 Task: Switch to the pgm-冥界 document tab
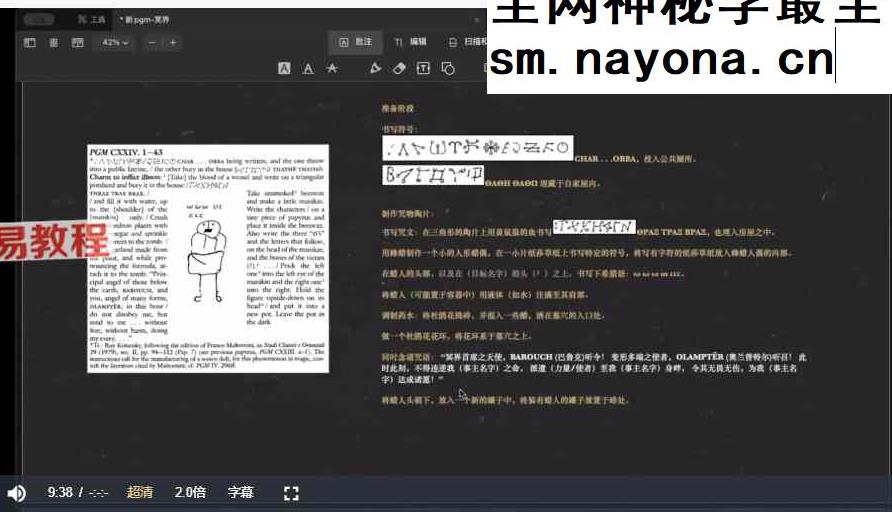pyautogui.click(x=144, y=19)
